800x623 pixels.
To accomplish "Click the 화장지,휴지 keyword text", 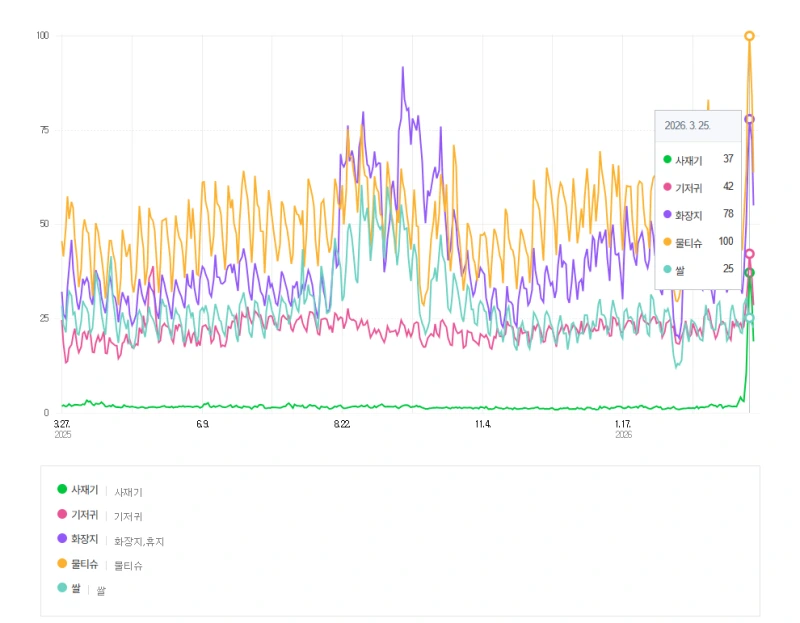I will [139, 541].
